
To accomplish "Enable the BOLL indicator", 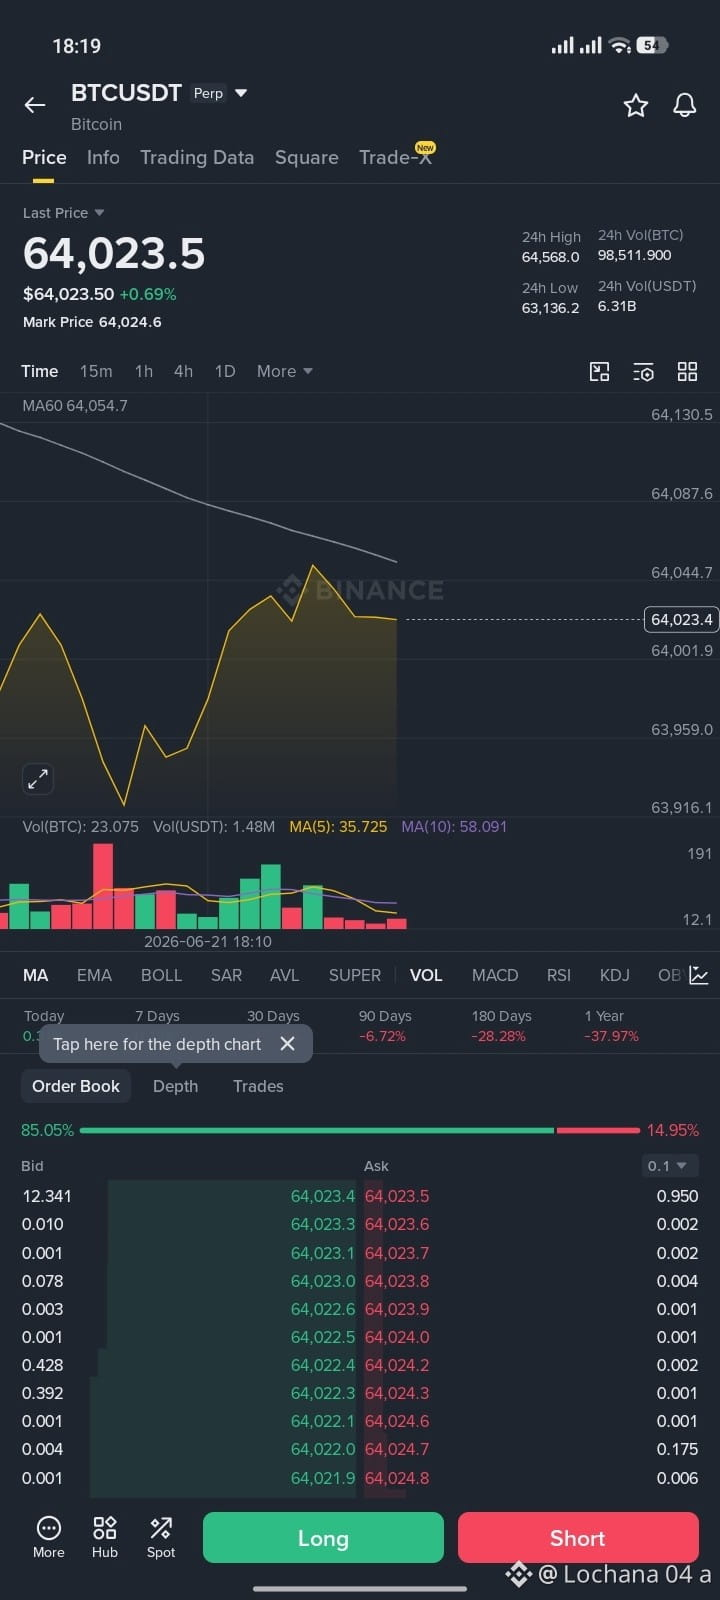I will (161, 975).
